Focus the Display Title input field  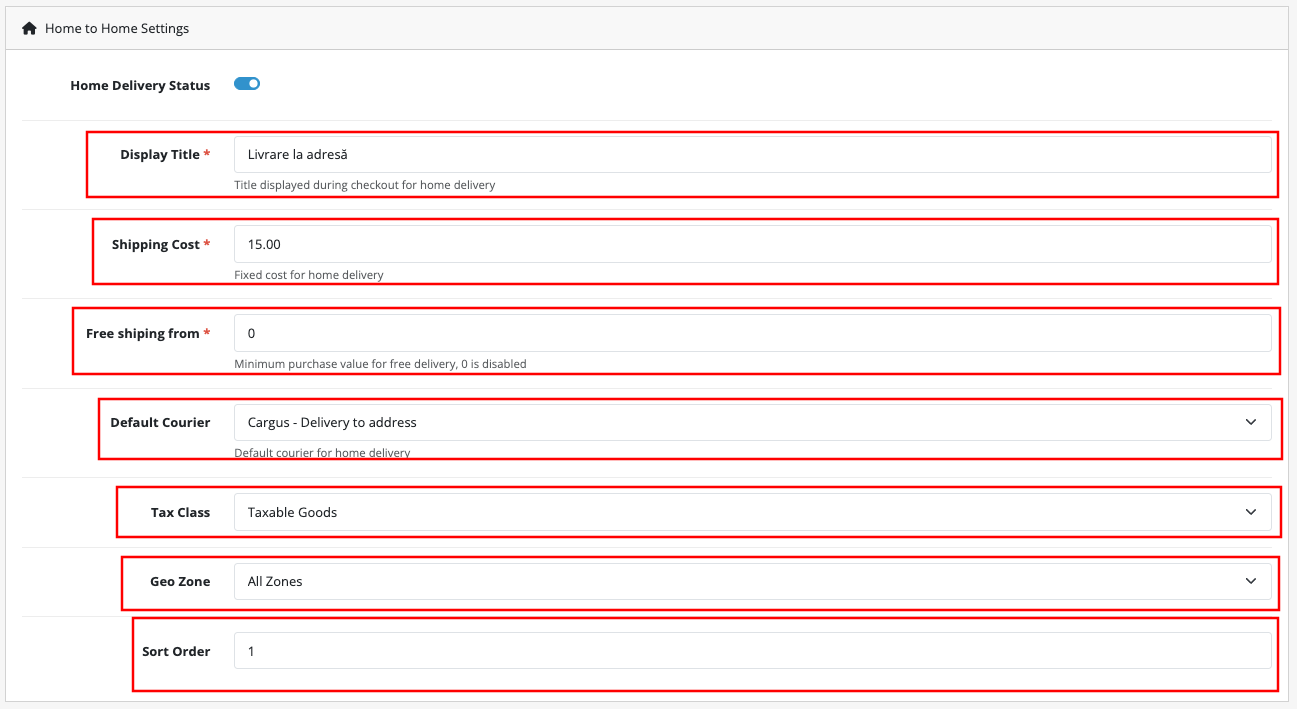753,154
